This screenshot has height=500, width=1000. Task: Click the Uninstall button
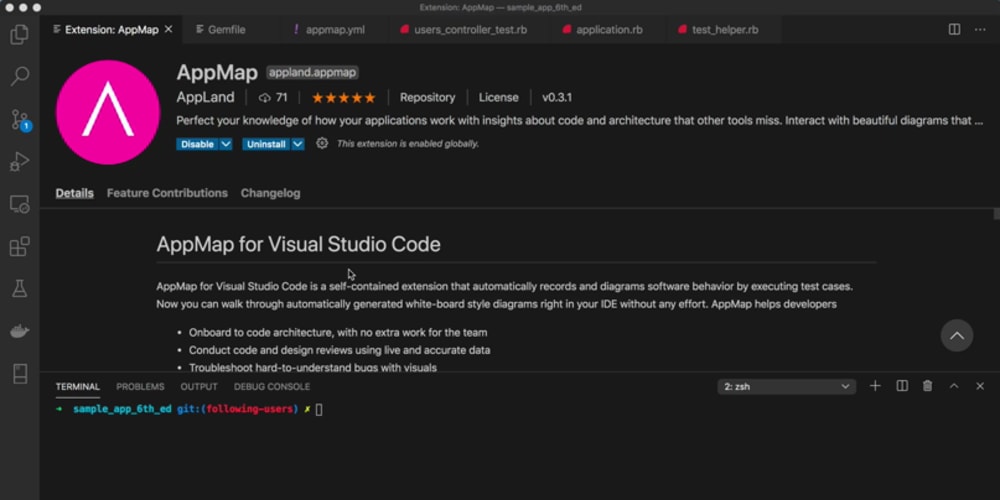267,144
